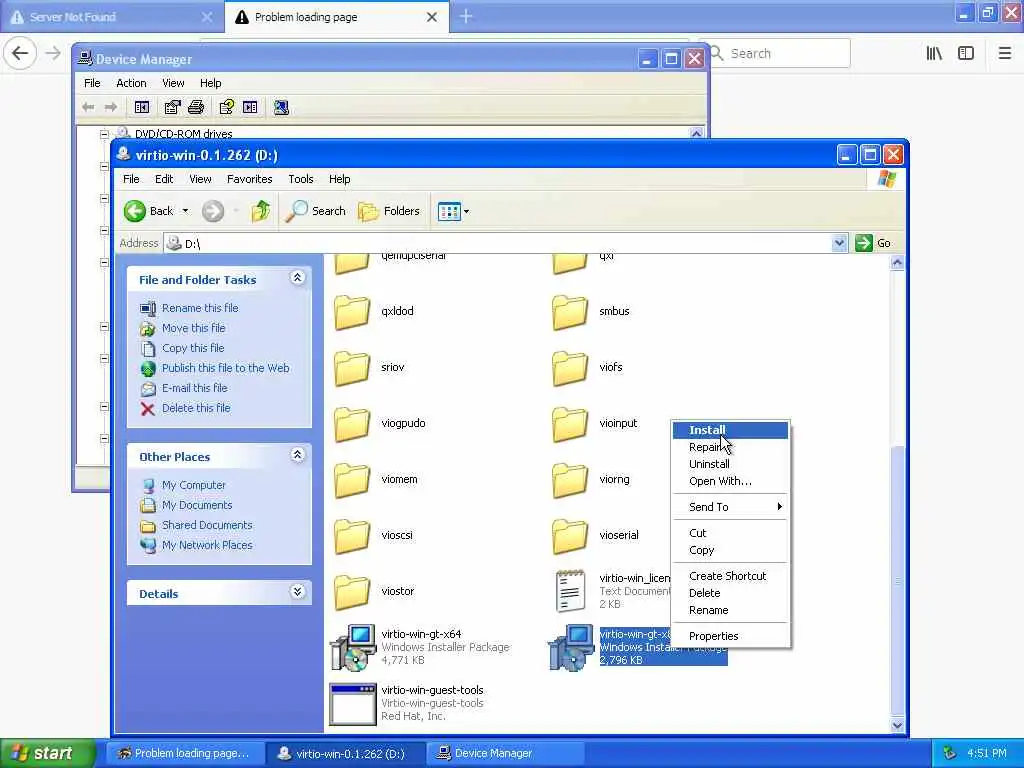Click Publish this file to the Web

[225, 368]
